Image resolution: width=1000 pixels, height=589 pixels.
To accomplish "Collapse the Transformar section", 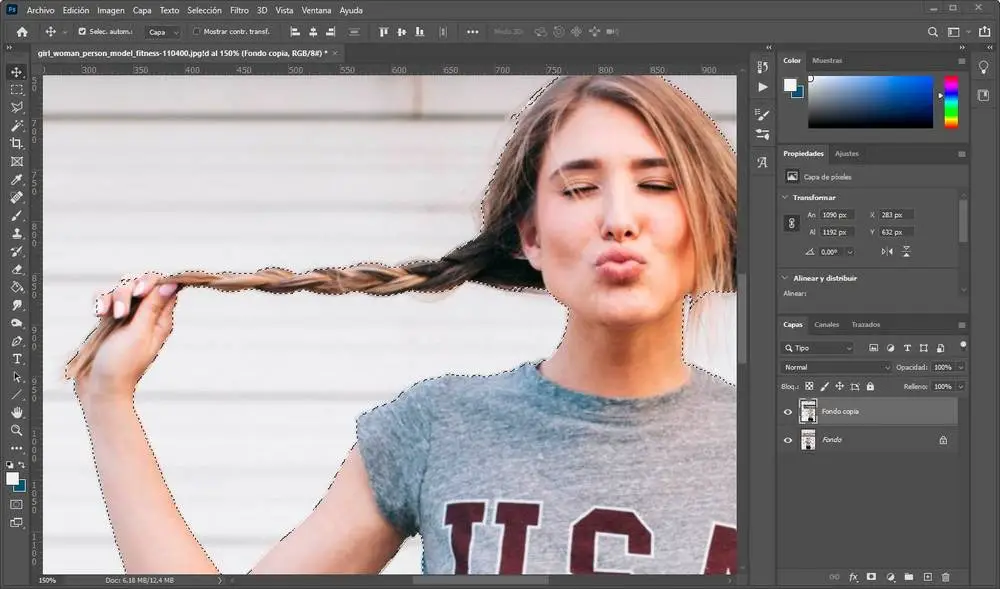I will coord(785,197).
